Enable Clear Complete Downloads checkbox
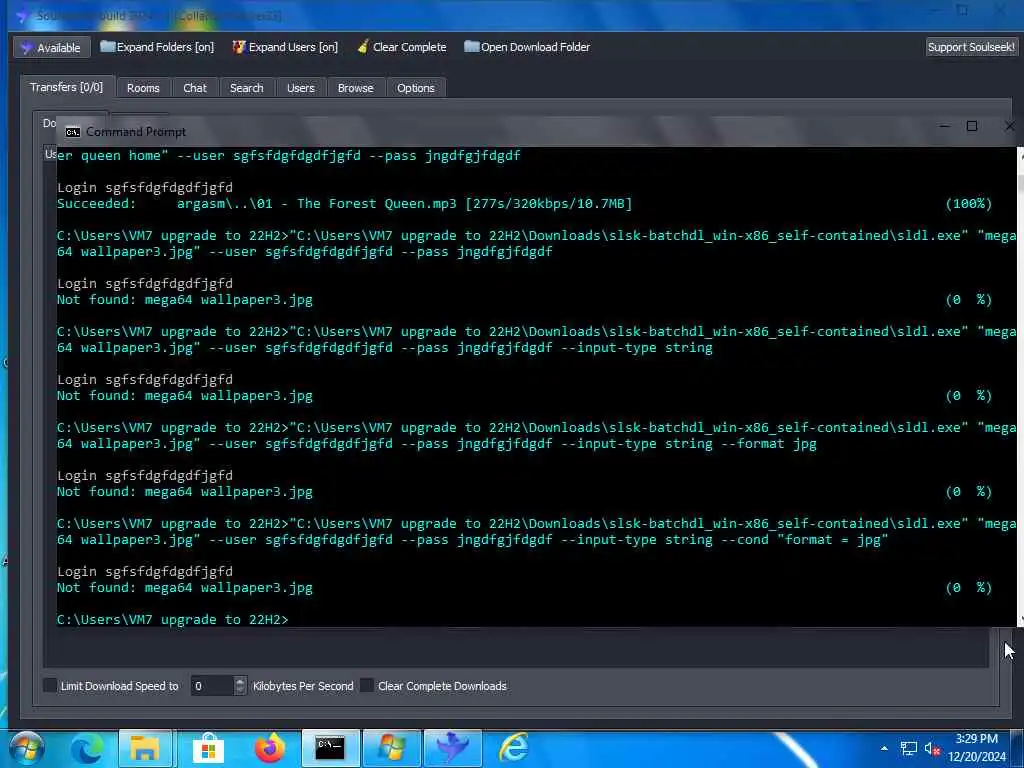Image resolution: width=1024 pixels, height=768 pixels. pos(367,685)
